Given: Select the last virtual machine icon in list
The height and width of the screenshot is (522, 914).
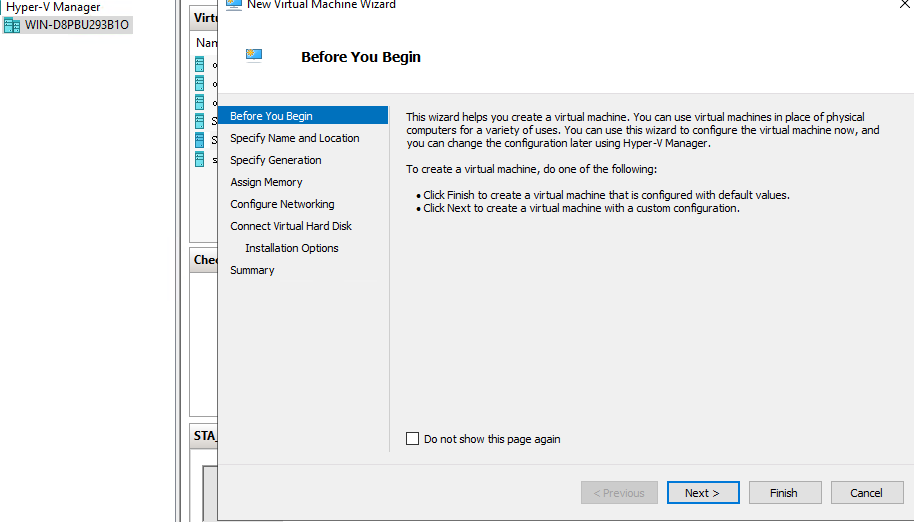Looking at the screenshot, I should pyautogui.click(x=201, y=159).
